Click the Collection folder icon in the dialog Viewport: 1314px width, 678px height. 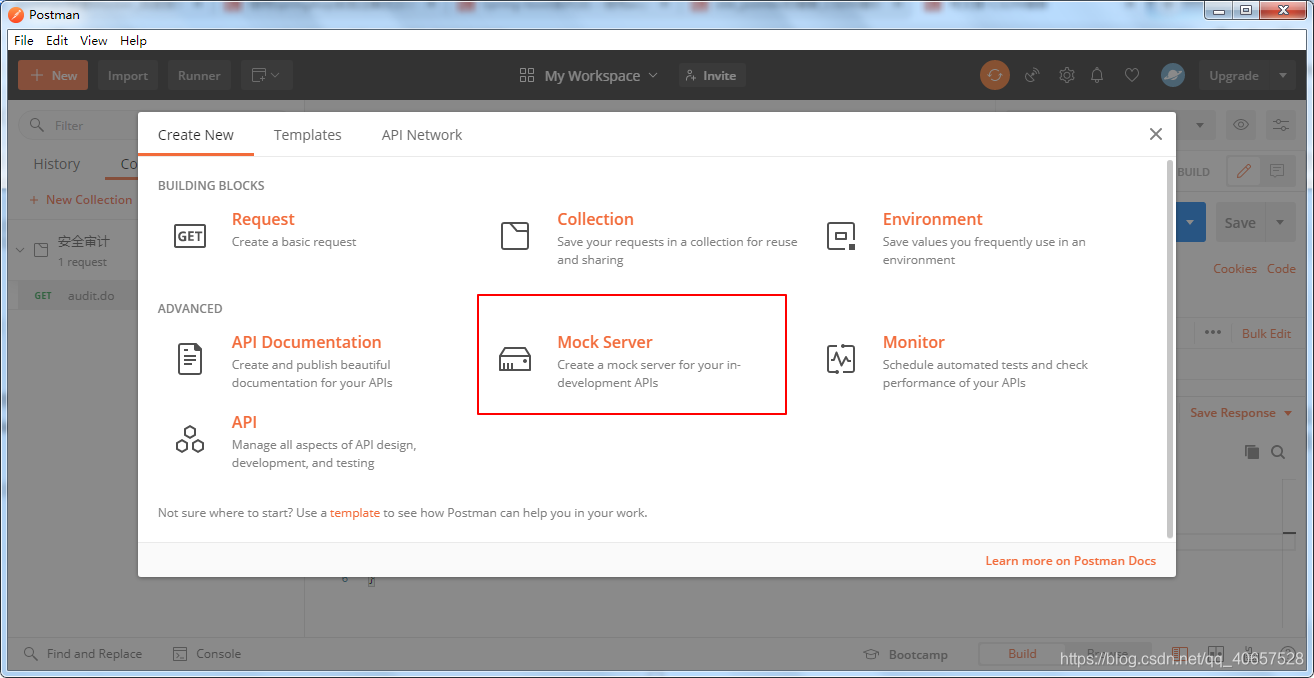[x=514, y=236]
